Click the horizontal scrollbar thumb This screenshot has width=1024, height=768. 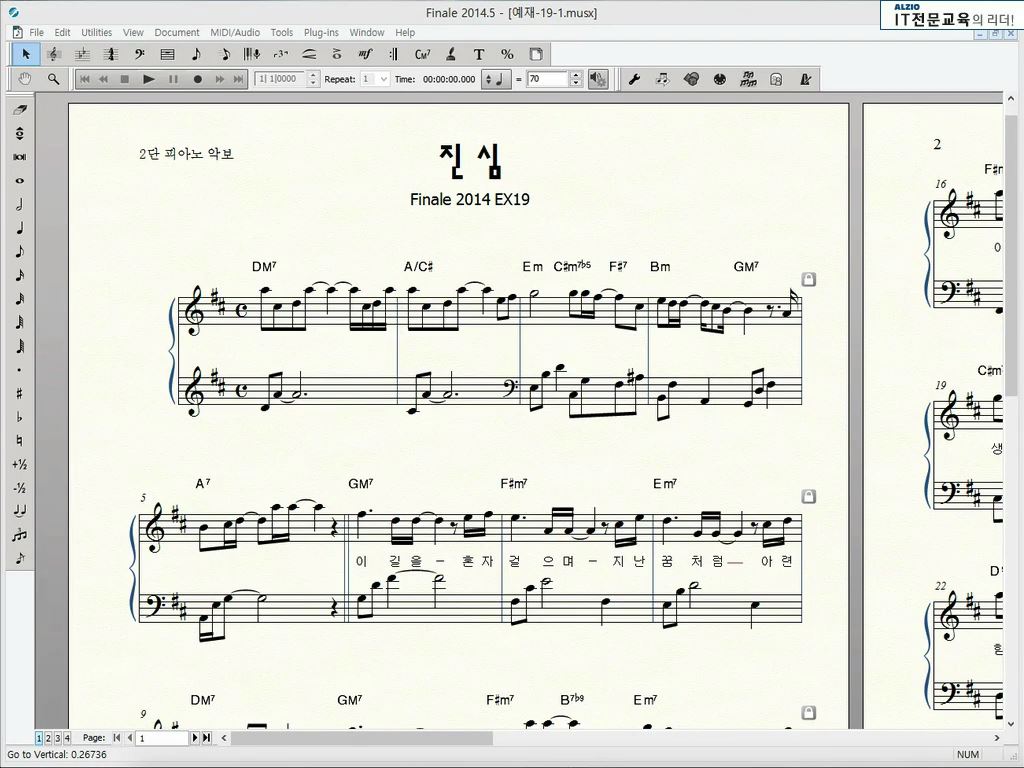(362, 738)
